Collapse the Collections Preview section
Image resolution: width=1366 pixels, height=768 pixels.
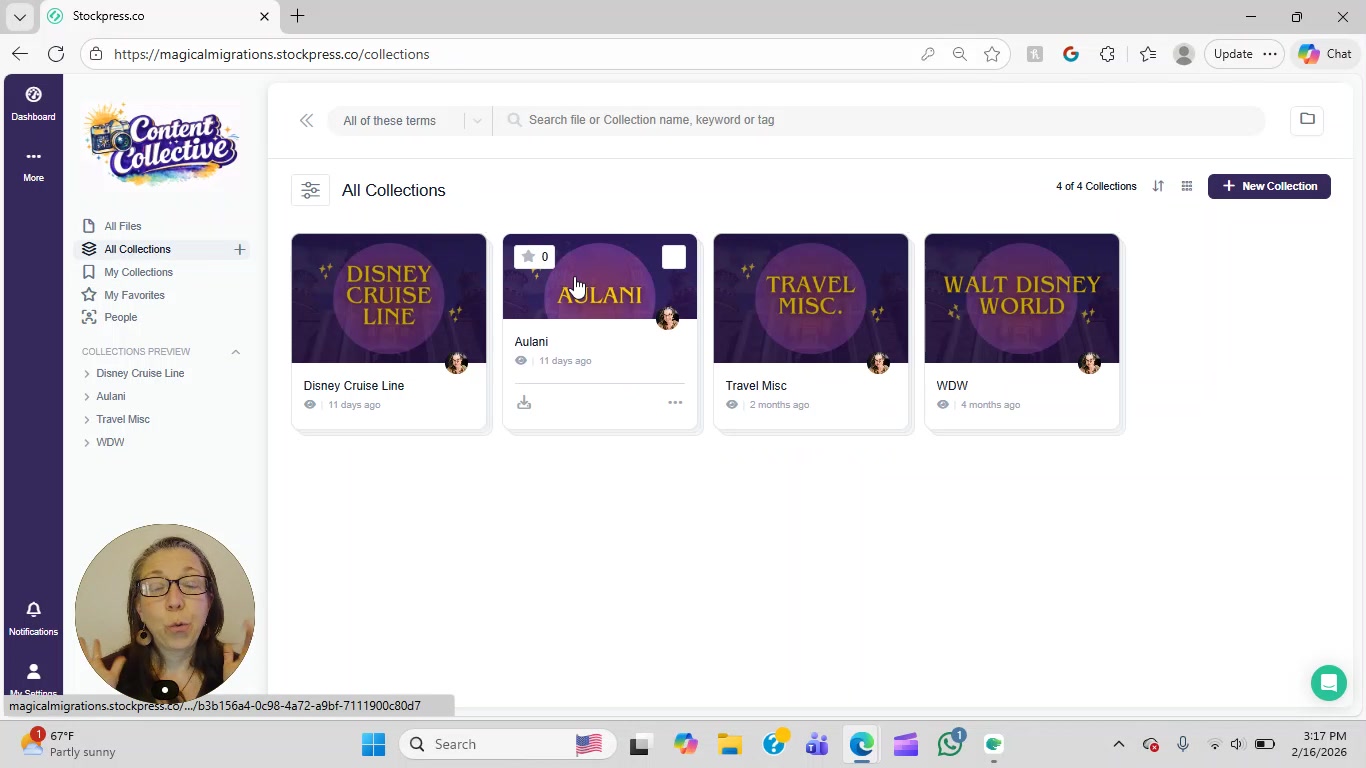click(x=236, y=352)
